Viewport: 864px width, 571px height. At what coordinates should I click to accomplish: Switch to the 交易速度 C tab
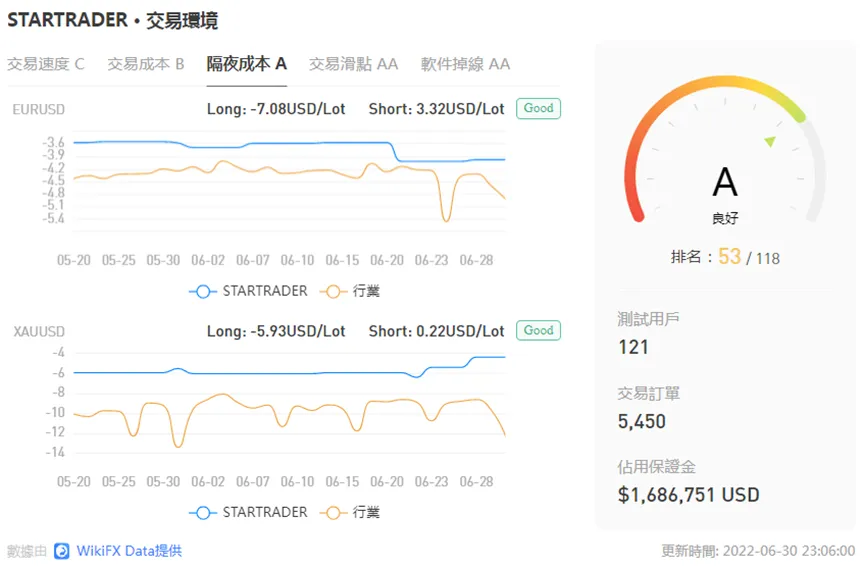(x=46, y=64)
